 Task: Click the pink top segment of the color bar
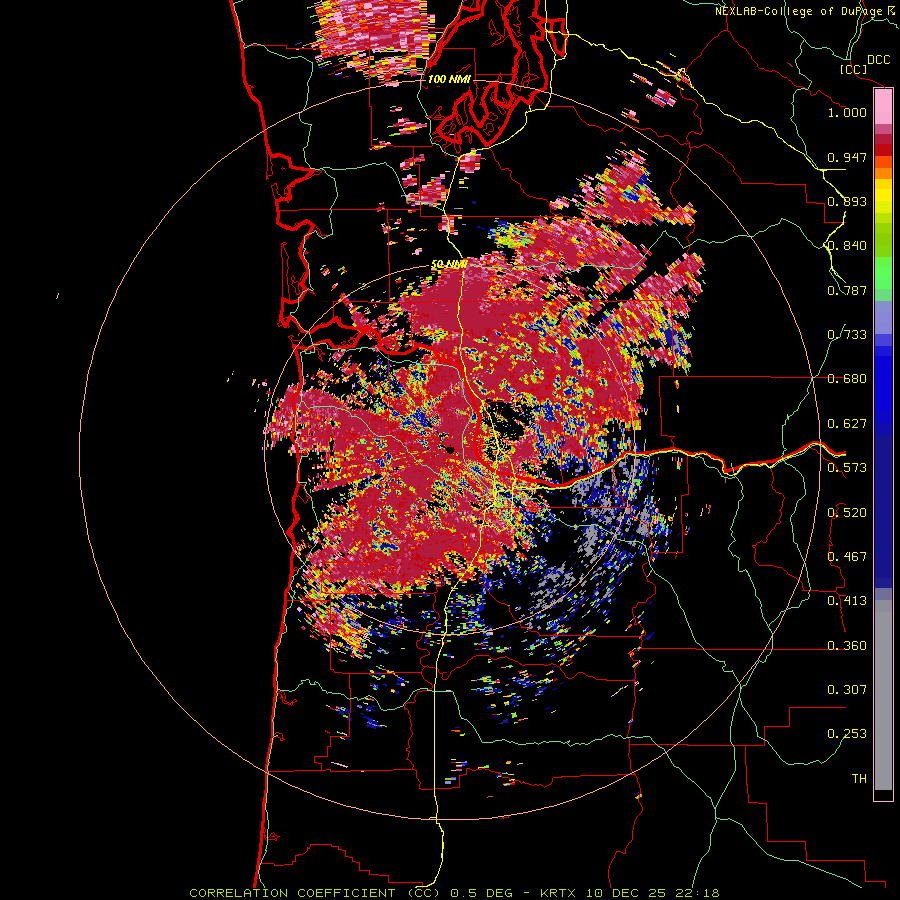(x=883, y=107)
